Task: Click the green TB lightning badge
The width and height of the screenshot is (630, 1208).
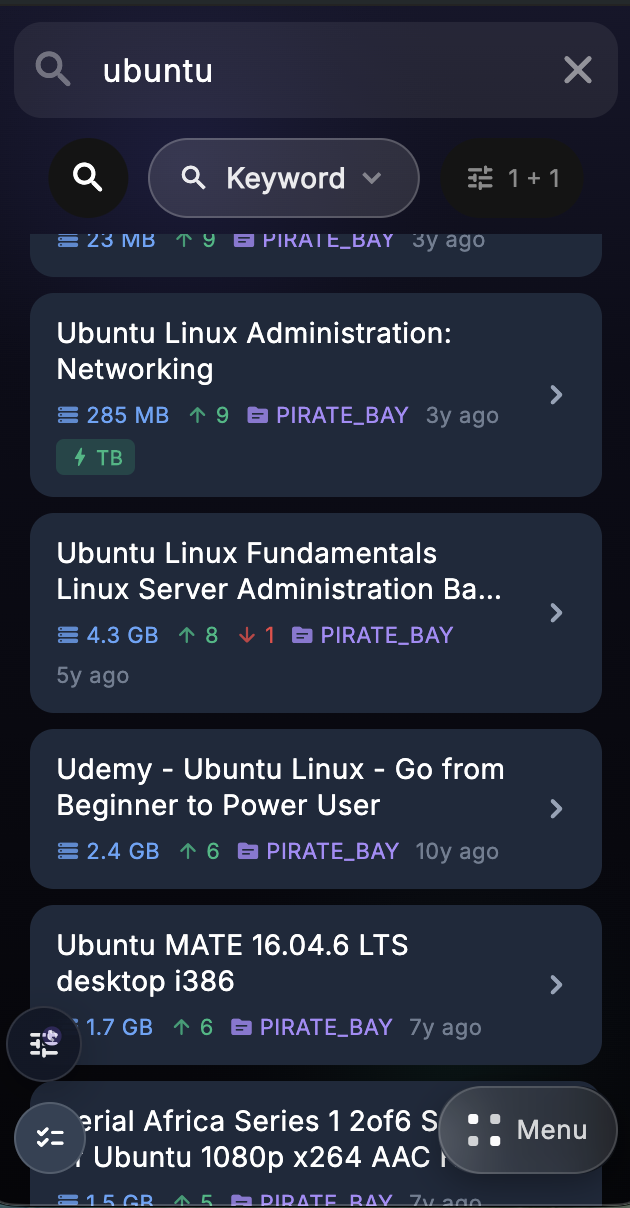Action: 96,458
